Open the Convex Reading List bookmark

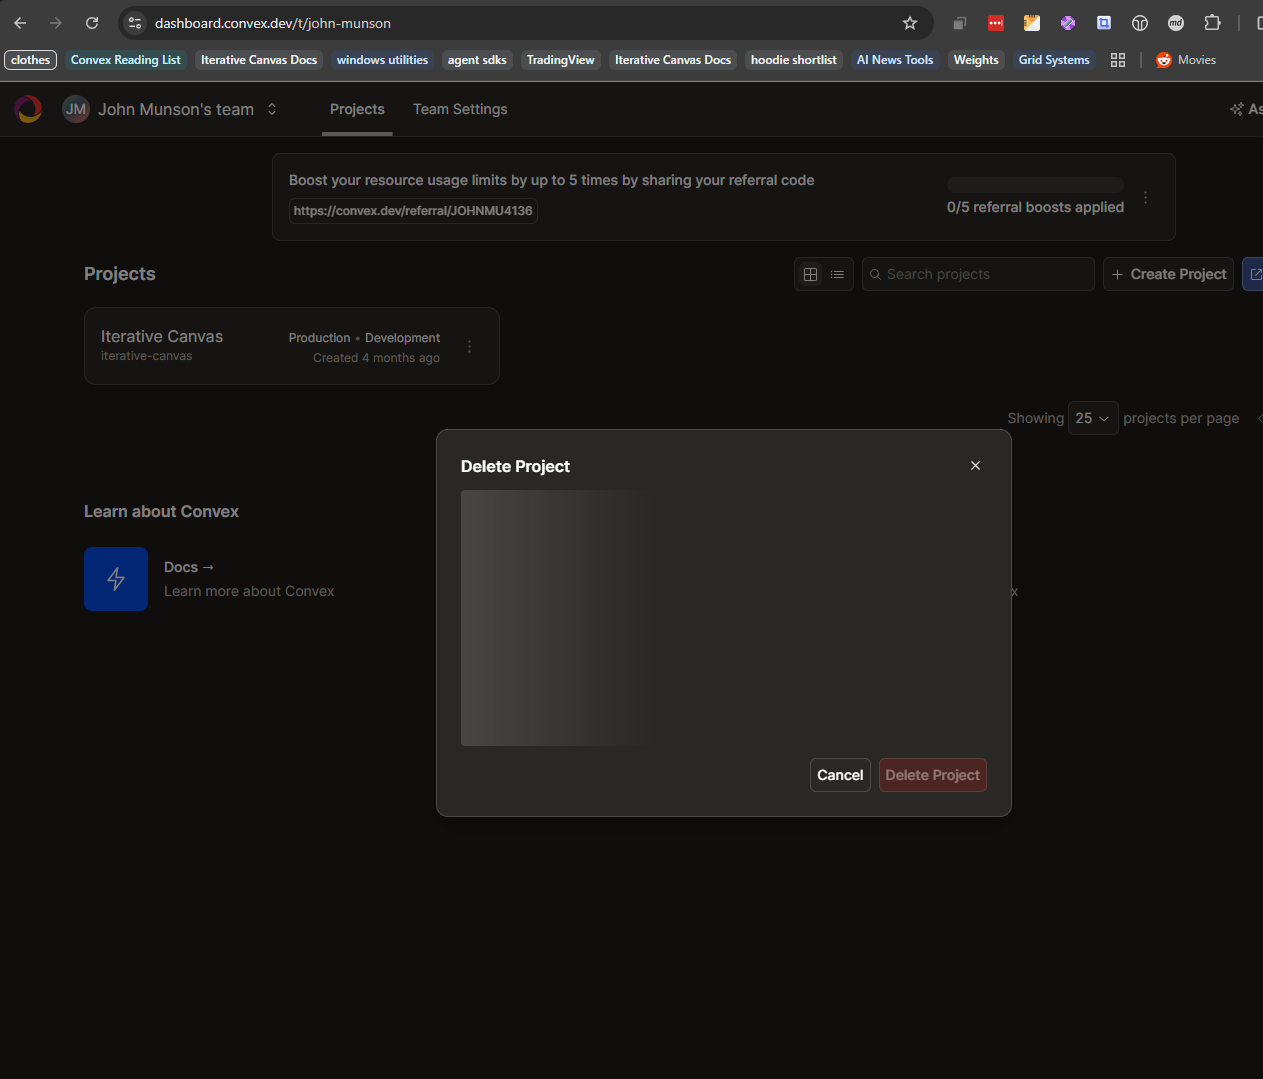coord(126,60)
